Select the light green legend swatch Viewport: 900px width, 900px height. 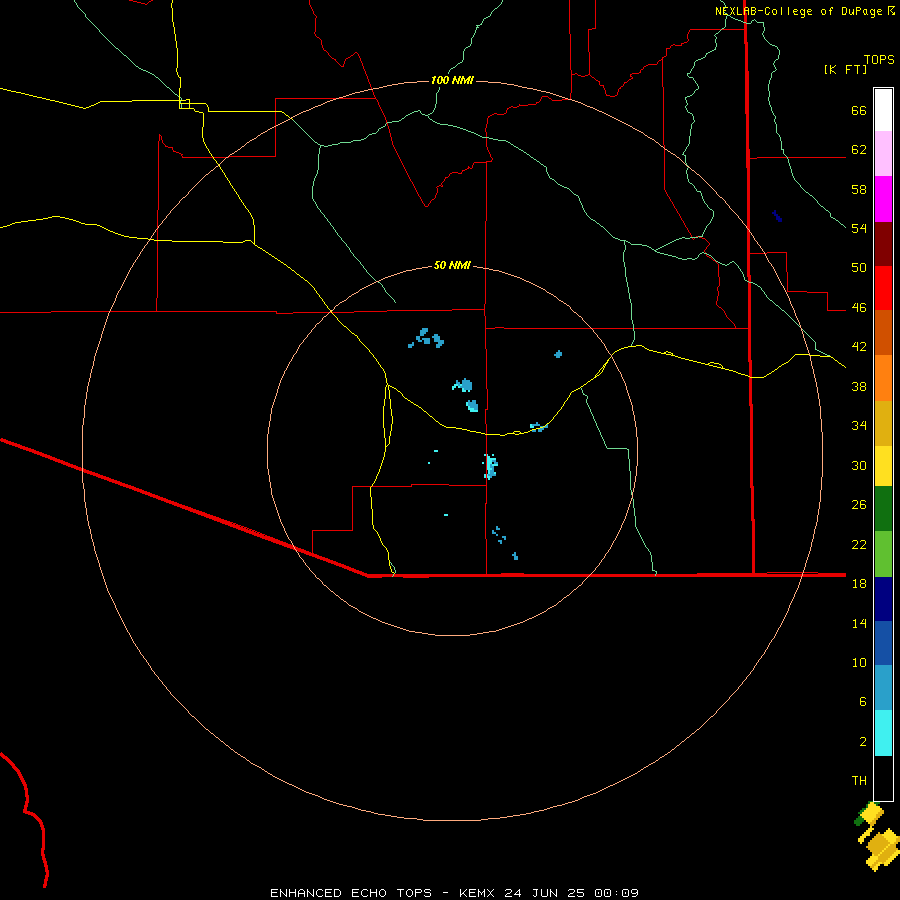[x=883, y=554]
